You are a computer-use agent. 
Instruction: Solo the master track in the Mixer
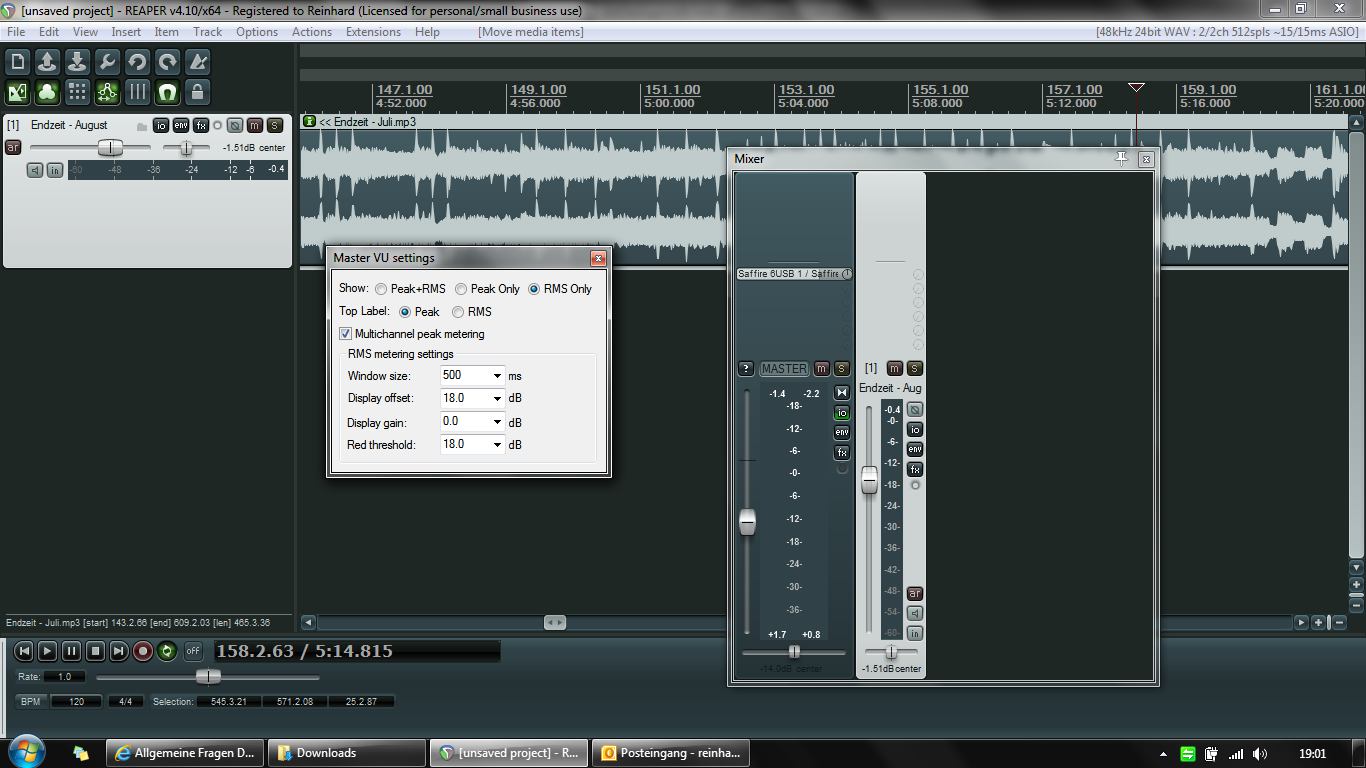tap(842, 369)
